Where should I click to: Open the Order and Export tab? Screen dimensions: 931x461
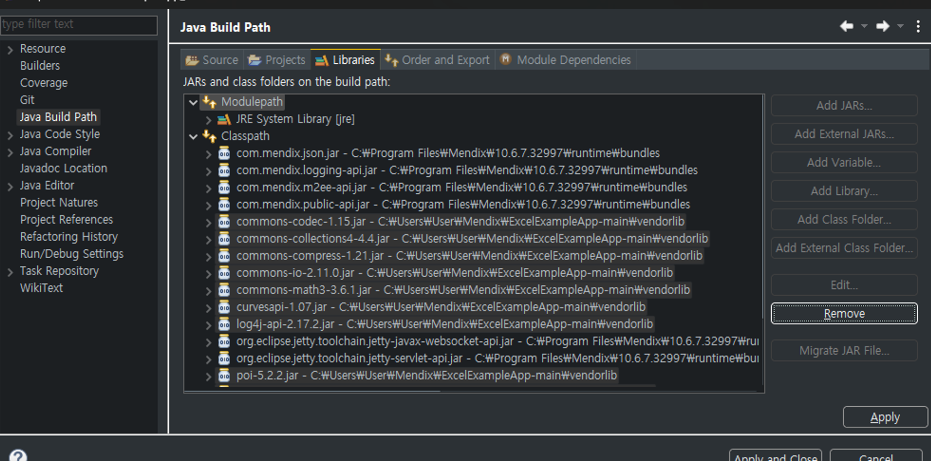point(438,60)
